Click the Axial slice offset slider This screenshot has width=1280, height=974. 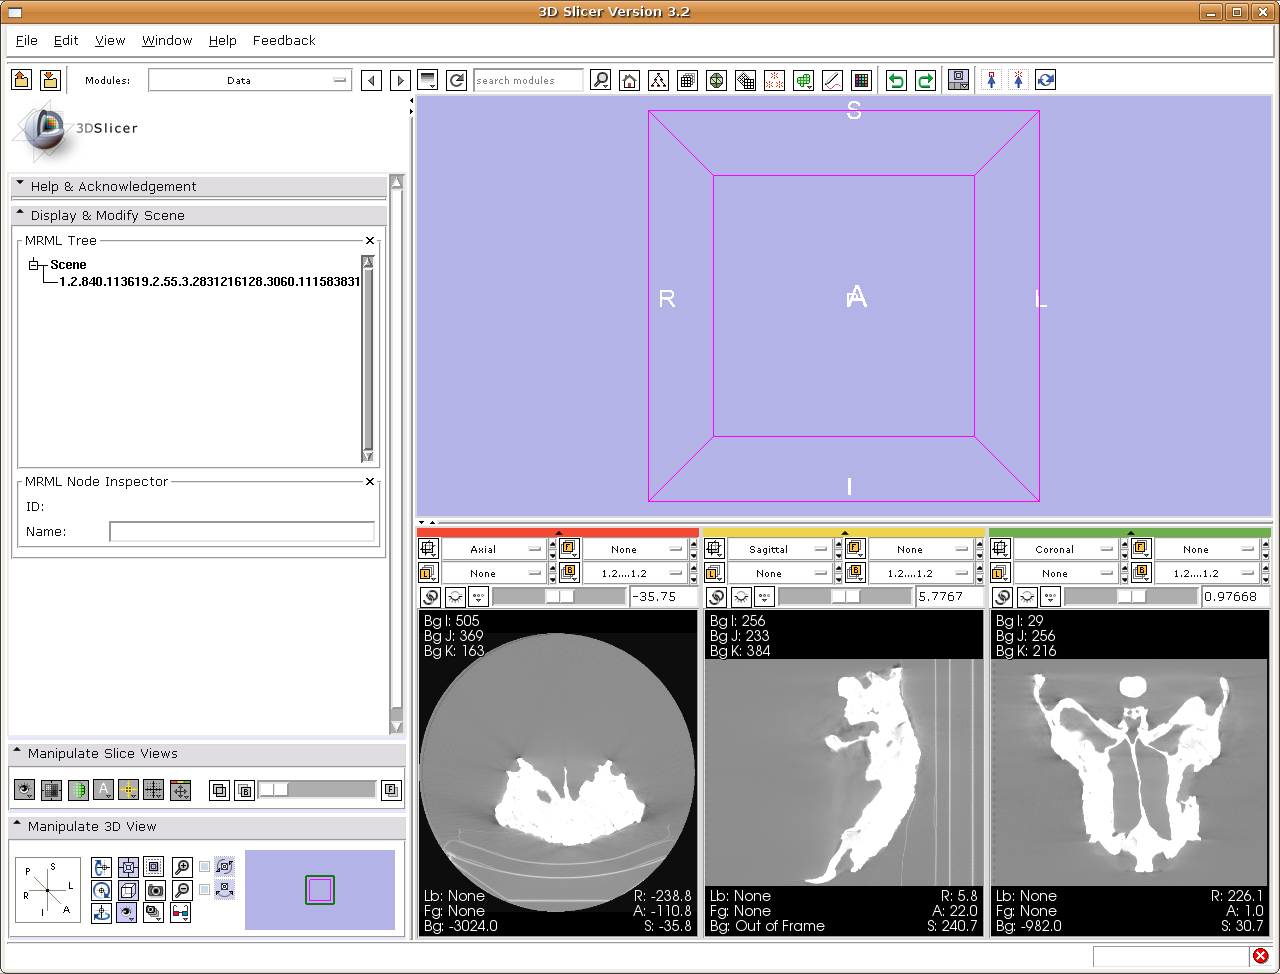(559, 597)
